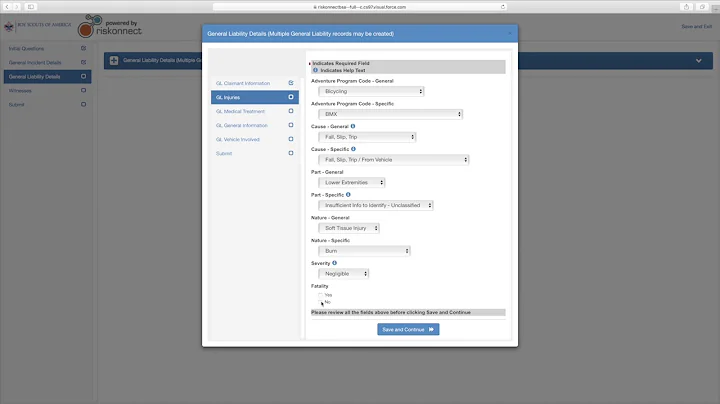Select the GL Injuries step
Image resolution: width=720 pixels, height=404 pixels.
point(255,97)
